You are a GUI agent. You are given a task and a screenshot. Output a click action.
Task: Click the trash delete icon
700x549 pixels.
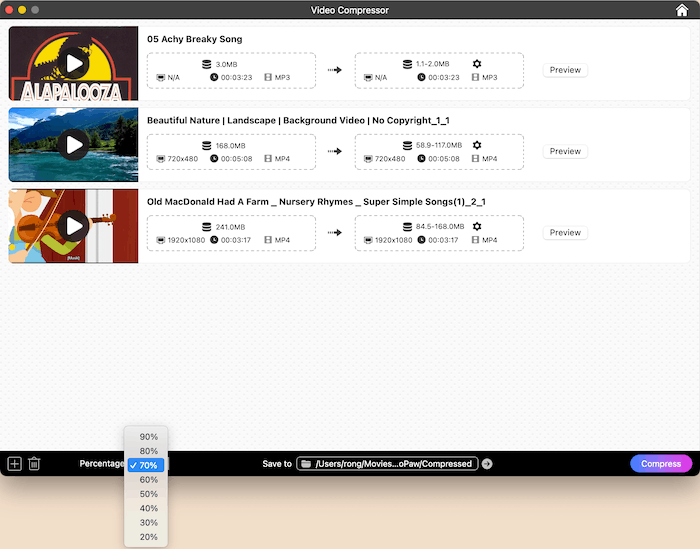click(x=34, y=464)
